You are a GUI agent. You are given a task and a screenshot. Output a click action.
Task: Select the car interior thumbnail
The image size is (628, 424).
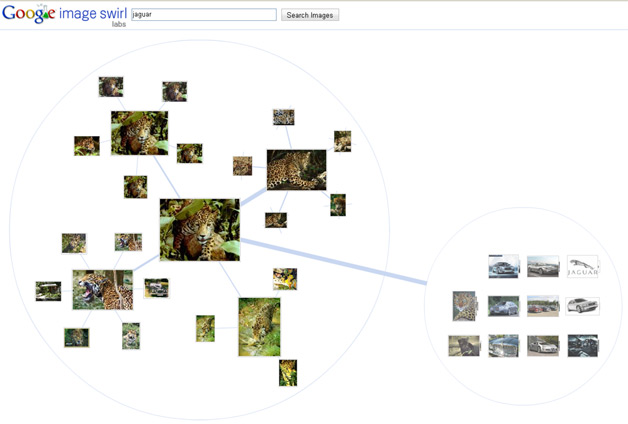pyautogui.click(x=582, y=346)
